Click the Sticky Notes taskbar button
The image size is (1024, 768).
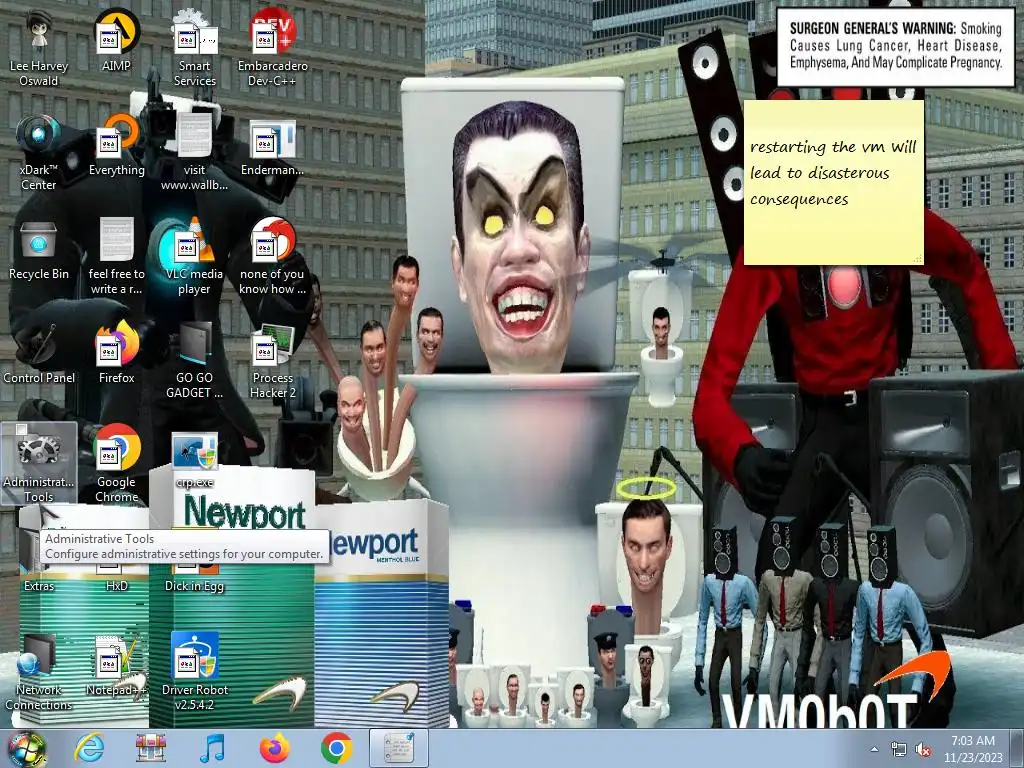[x=398, y=748]
